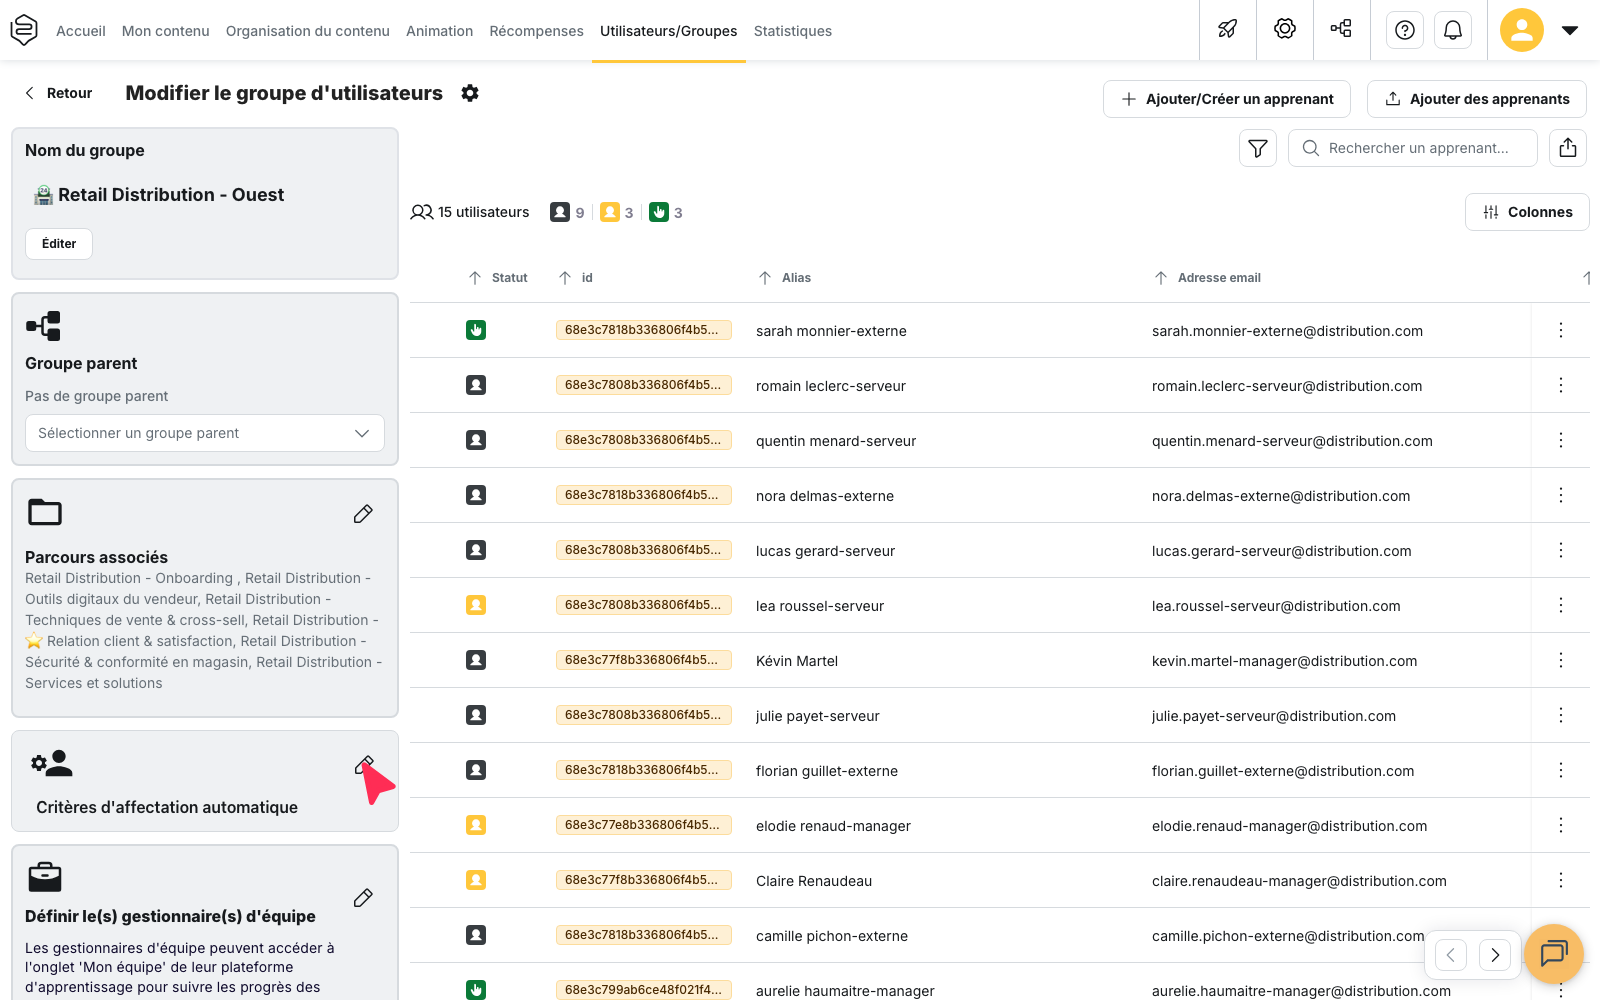Sort by Statut column
The width and height of the screenshot is (1600, 1000).
point(498,278)
